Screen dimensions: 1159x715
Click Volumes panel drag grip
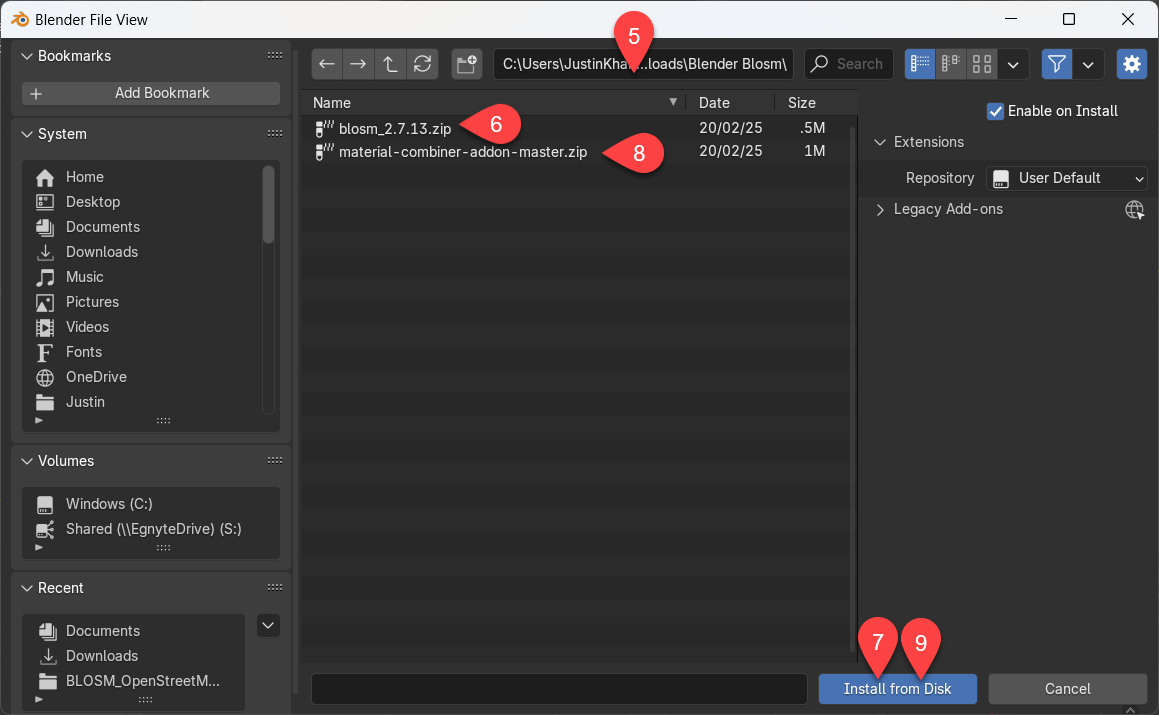(275, 461)
